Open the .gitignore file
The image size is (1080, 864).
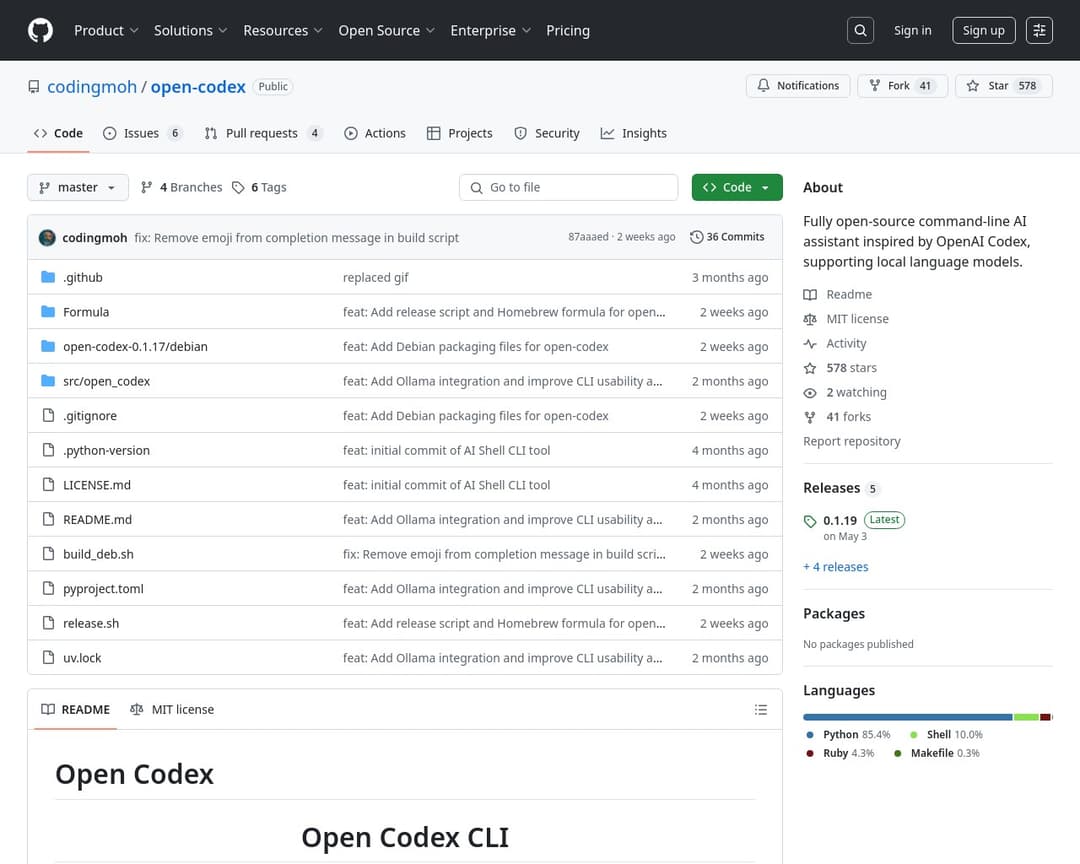[90, 415]
